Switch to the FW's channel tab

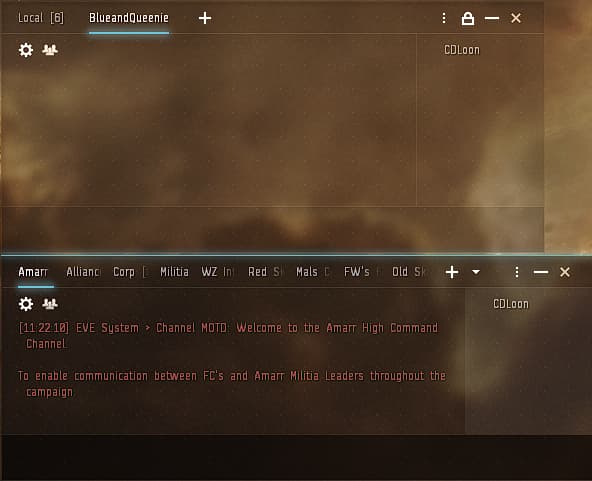pyautogui.click(x=361, y=272)
